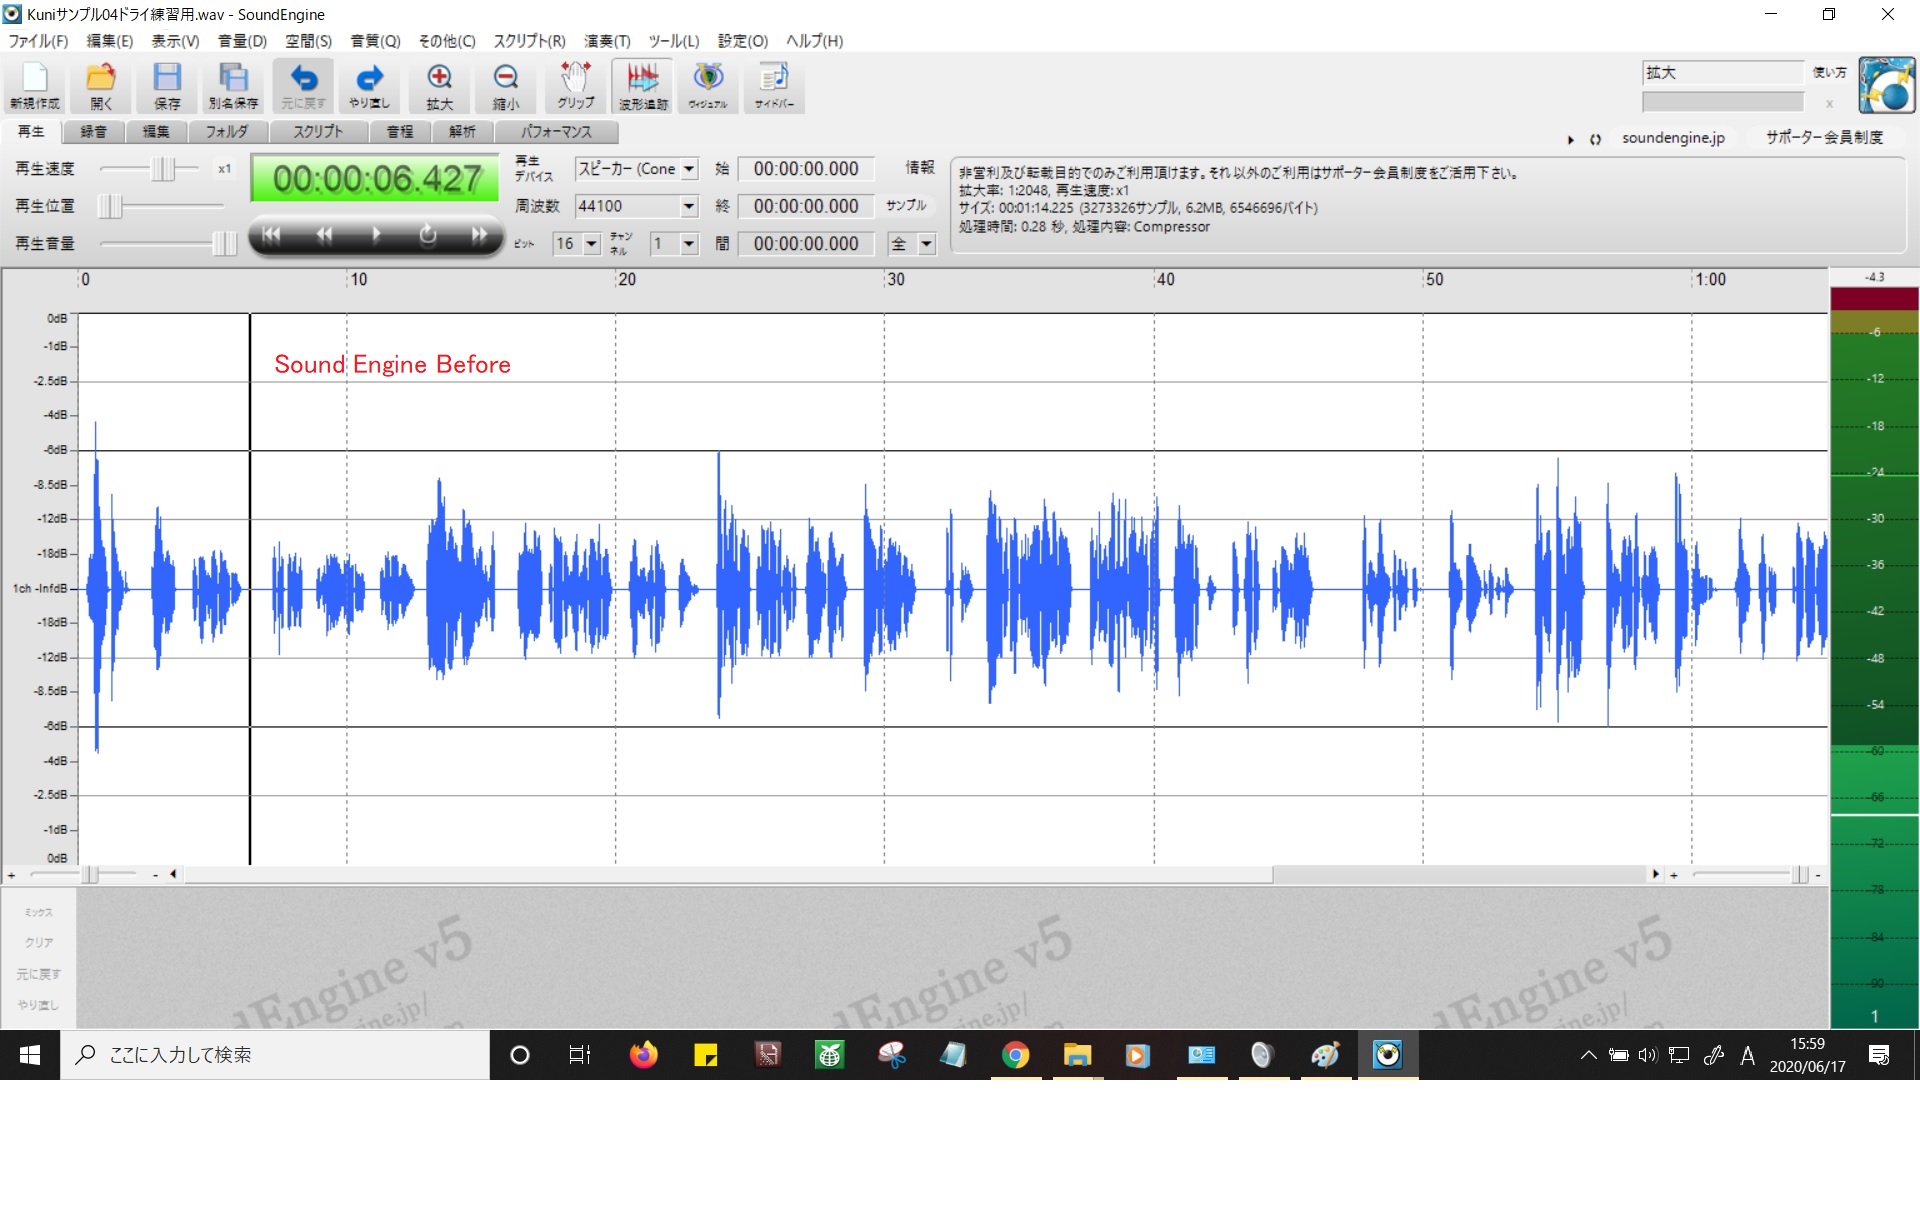
Task: Click the volume tray icon
Action: 1648,1055
